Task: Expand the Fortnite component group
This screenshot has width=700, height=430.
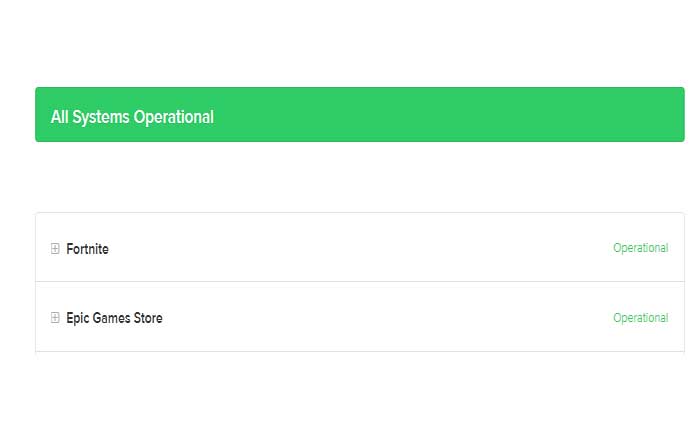Action: pyautogui.click(x=55, y=249)
